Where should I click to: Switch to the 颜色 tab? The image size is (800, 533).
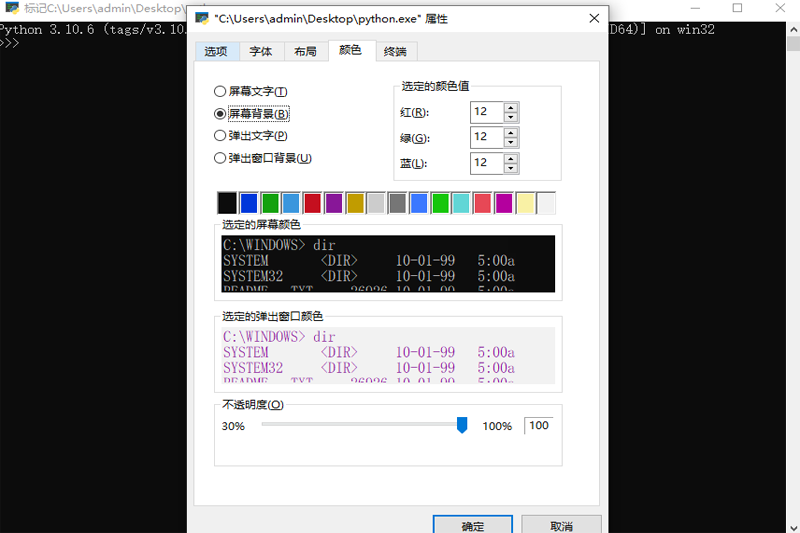pos(351,50)
